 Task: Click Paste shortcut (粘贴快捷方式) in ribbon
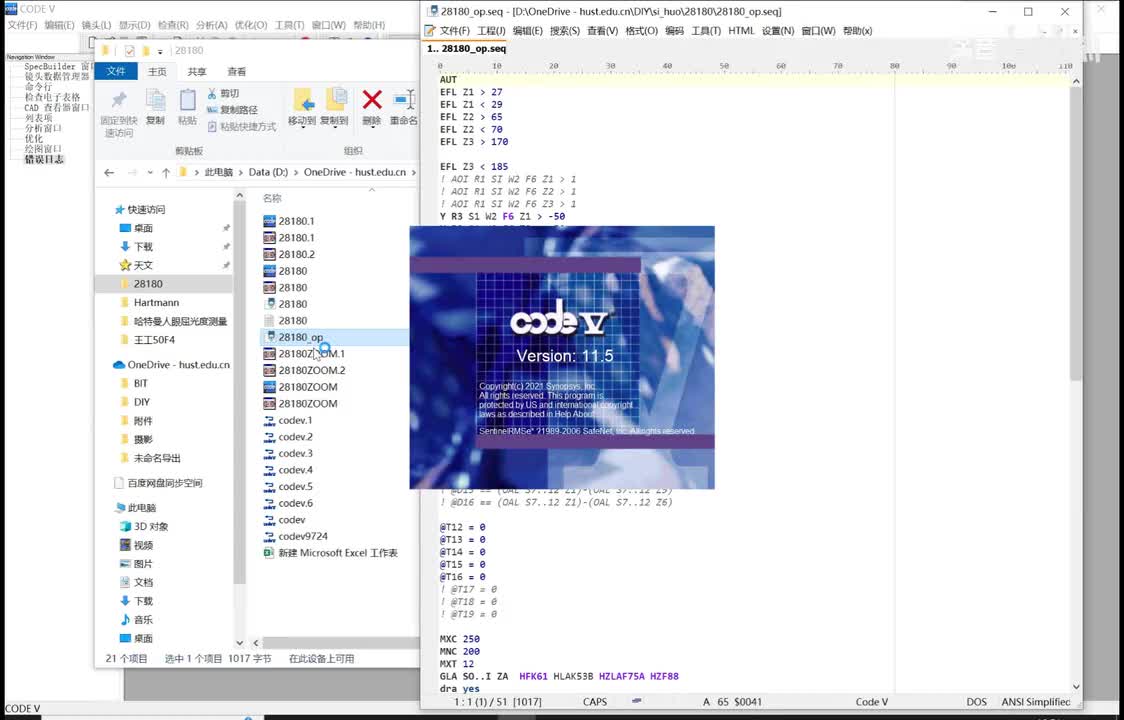tap(242, 126)
